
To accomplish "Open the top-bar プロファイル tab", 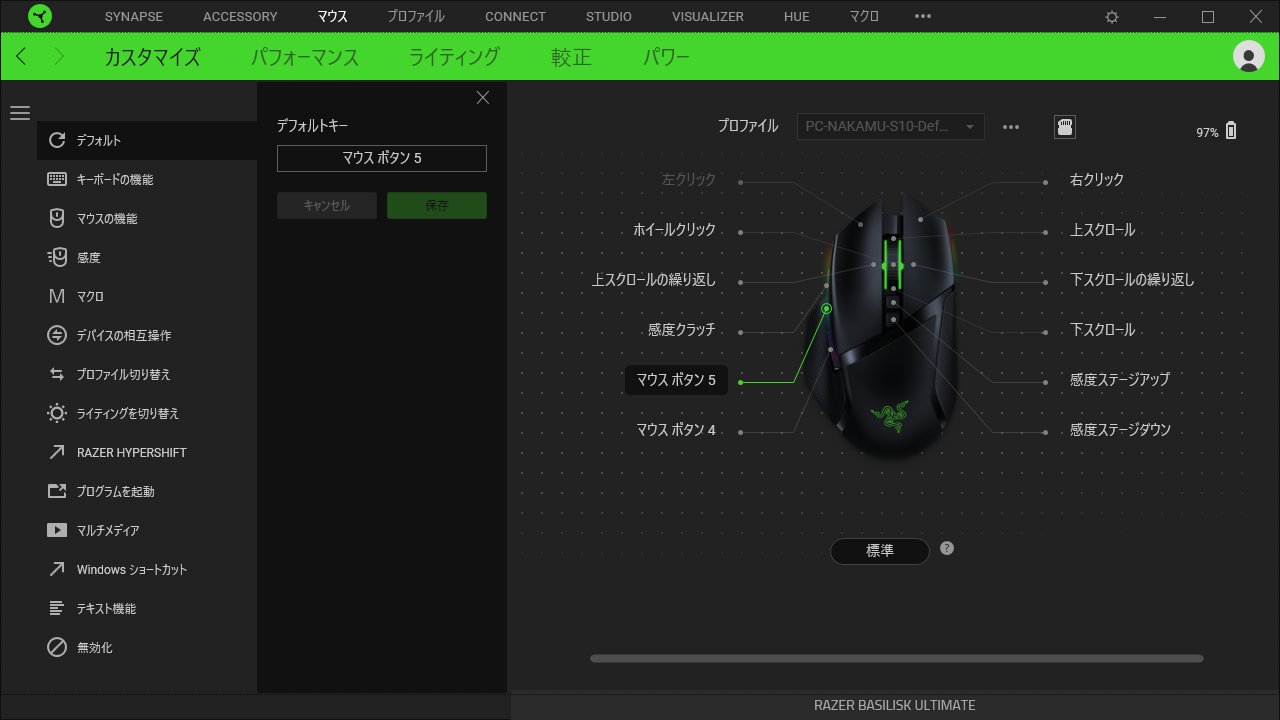I will (416, 16).
